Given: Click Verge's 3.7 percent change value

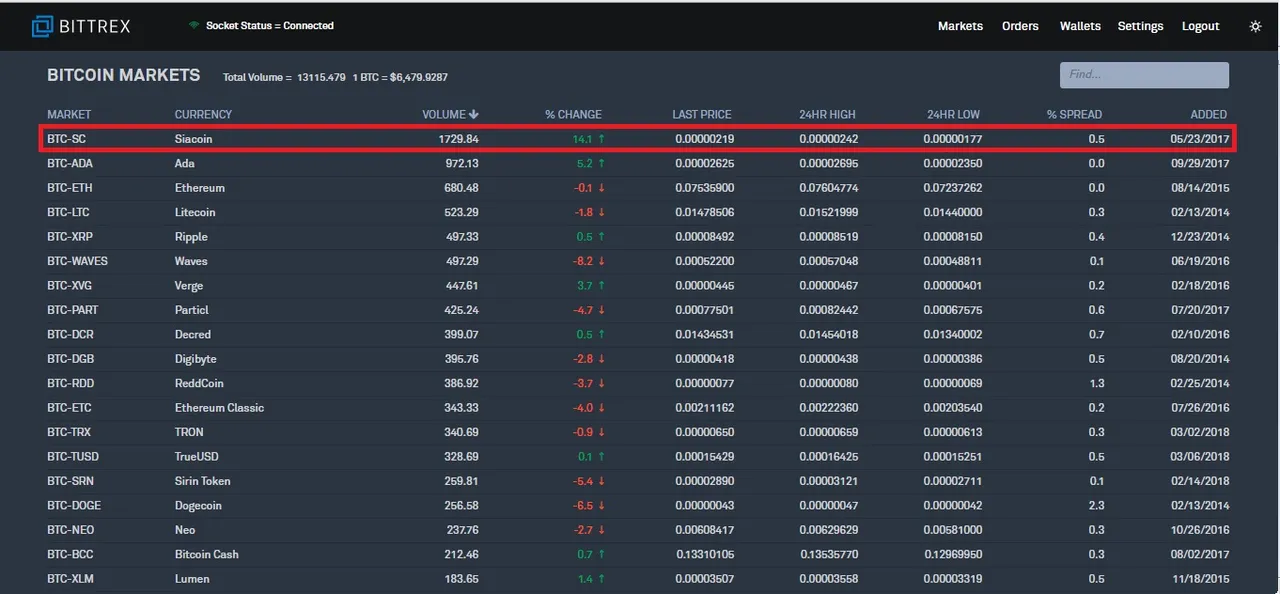Looking at the screenshot, I should [585, 286].
